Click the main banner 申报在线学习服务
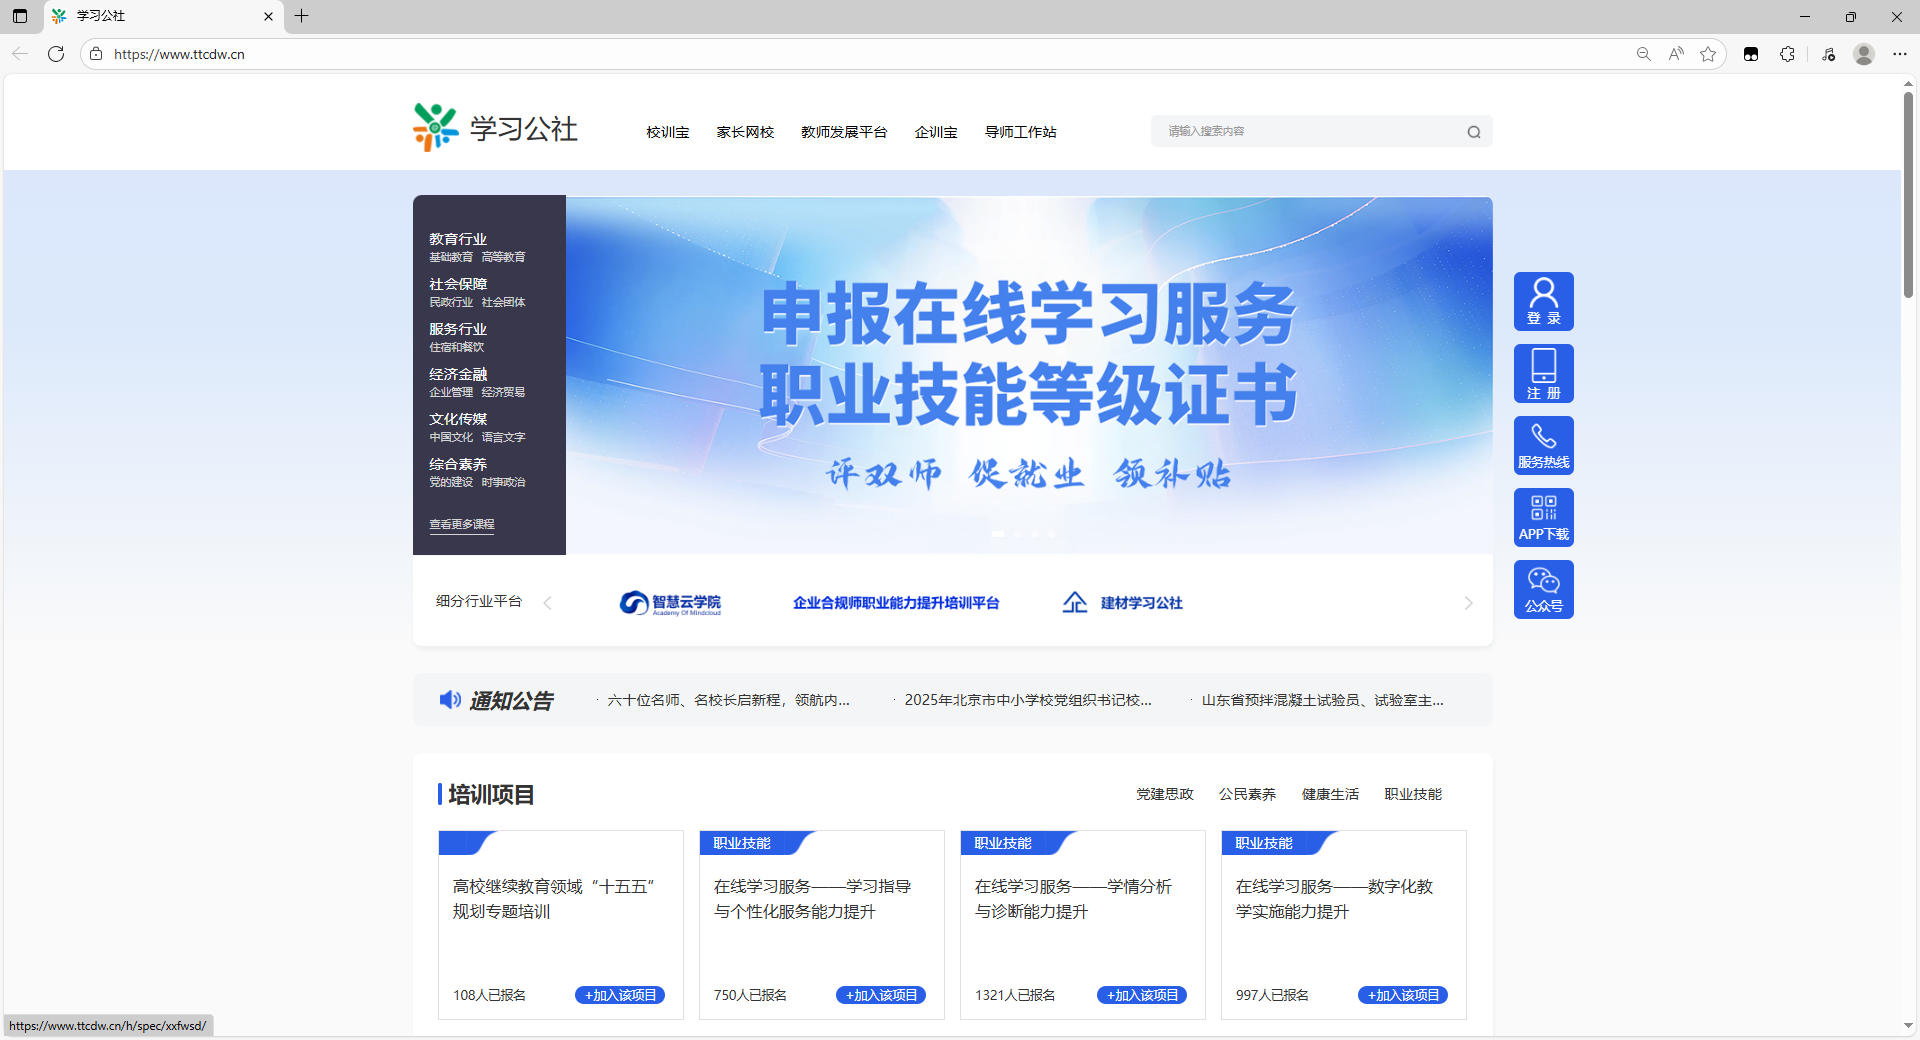The width and height of the screenshot is (1920, 1040). [1029, 375]
